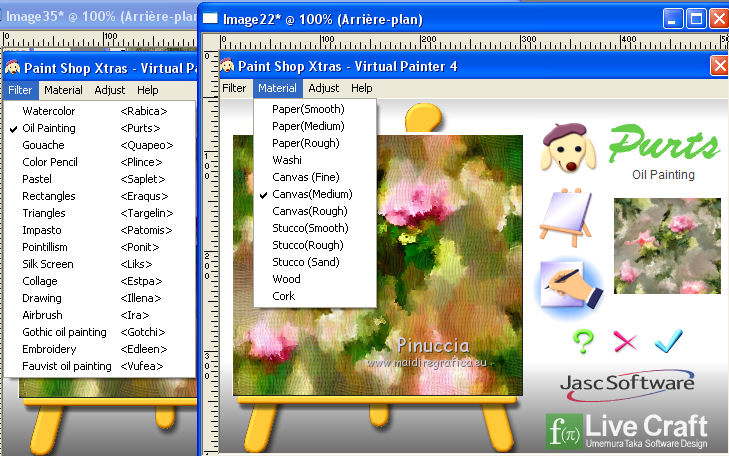729x456 pixels.
Task: Choose the Rectangles <Eraqus> filter
Action: coord(99,196)
